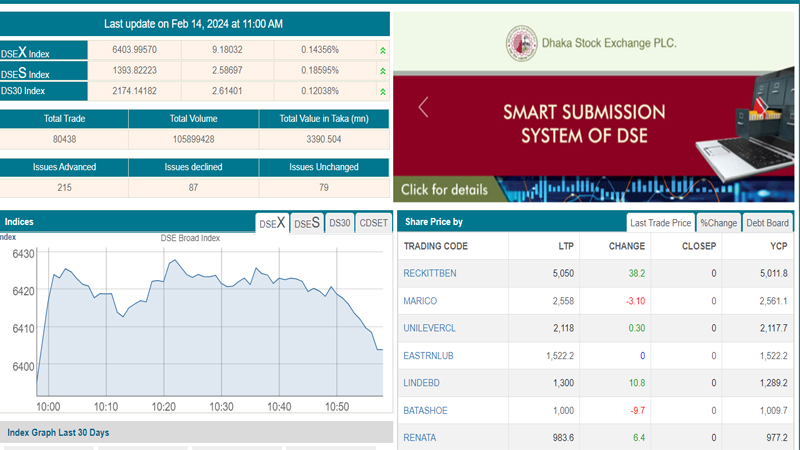Open the DS30 chart tab
Image resolution: width=800 pixels, height=450 pixels.
[x=340, y=223]
